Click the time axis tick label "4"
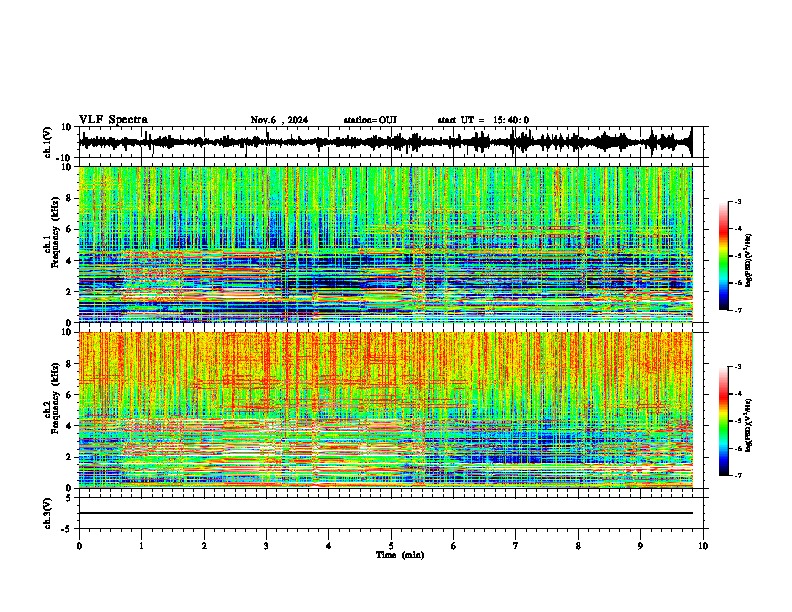The width and height of the screenshot is (792, 612). click(x=328, y=546)
